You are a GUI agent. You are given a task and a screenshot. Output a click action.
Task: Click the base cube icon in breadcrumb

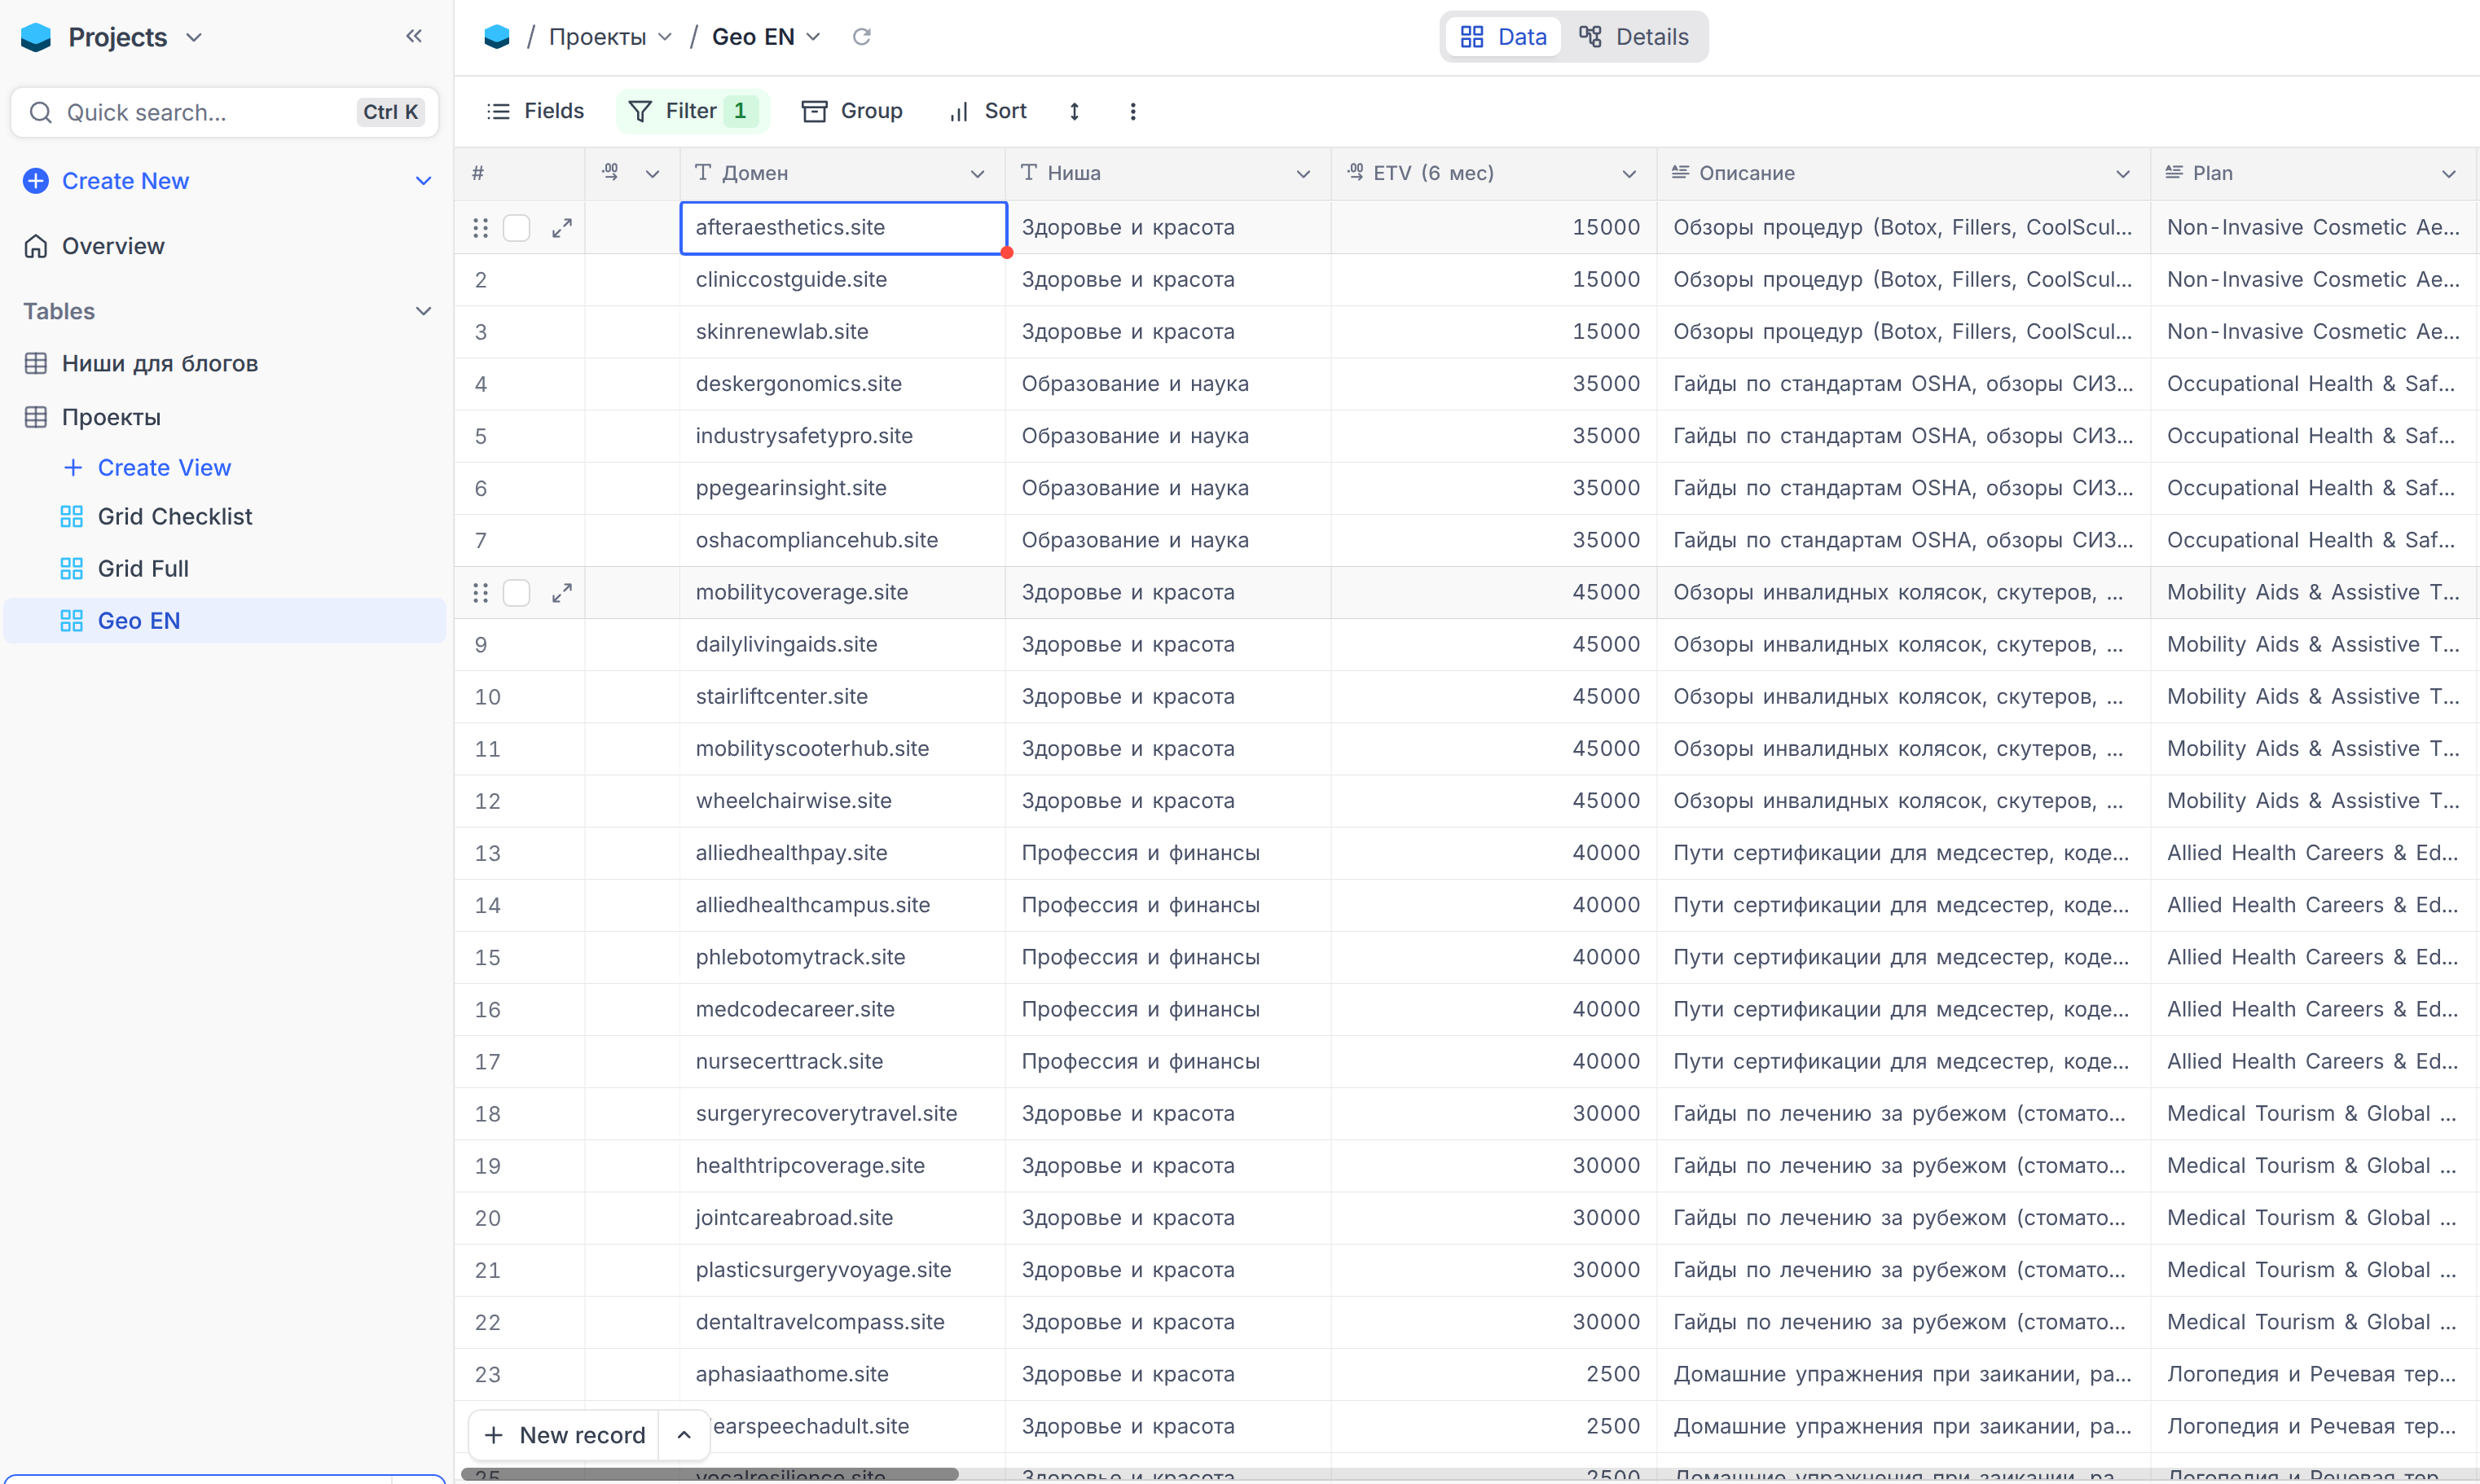pyautogui.click(x=497, y=37)
